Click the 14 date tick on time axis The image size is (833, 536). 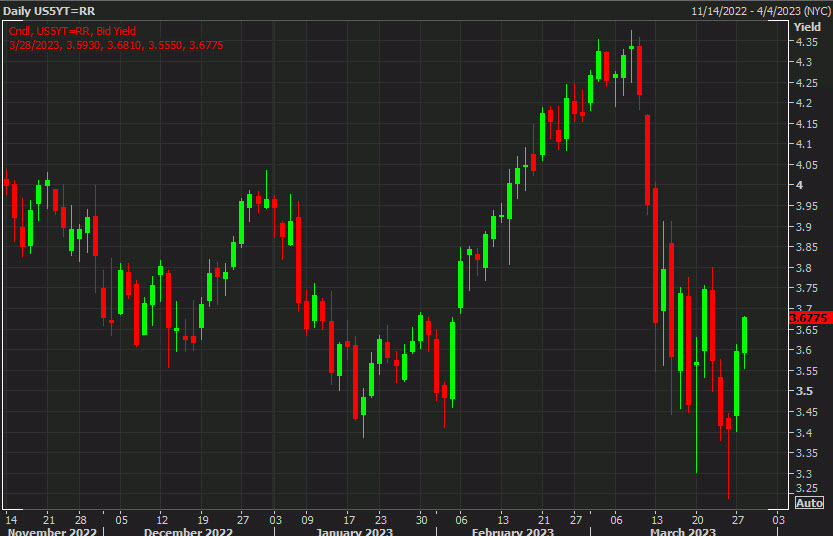[x=10, y=519]
